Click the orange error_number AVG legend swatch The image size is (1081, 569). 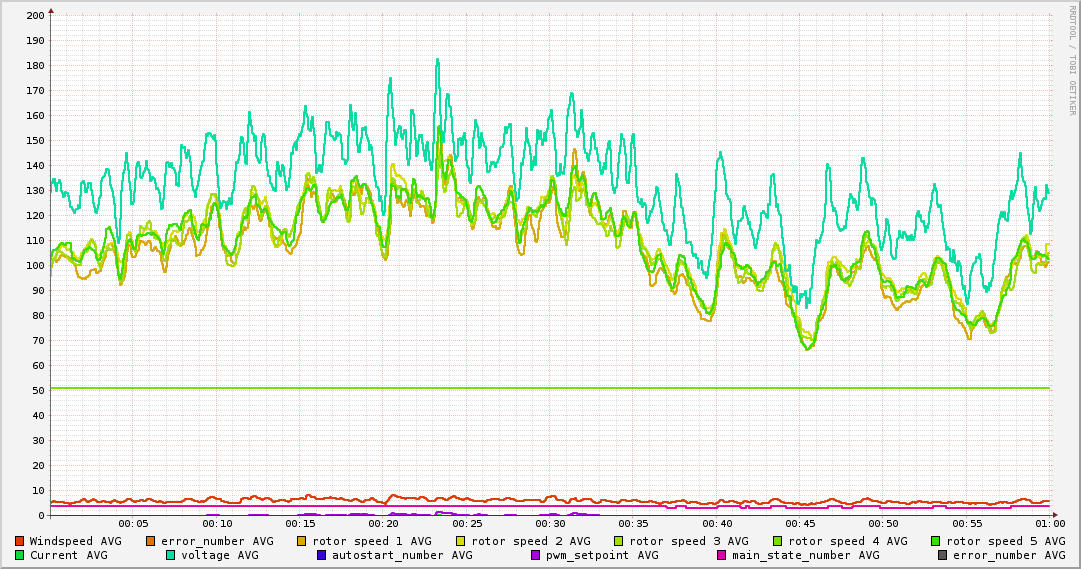(151, 541)
